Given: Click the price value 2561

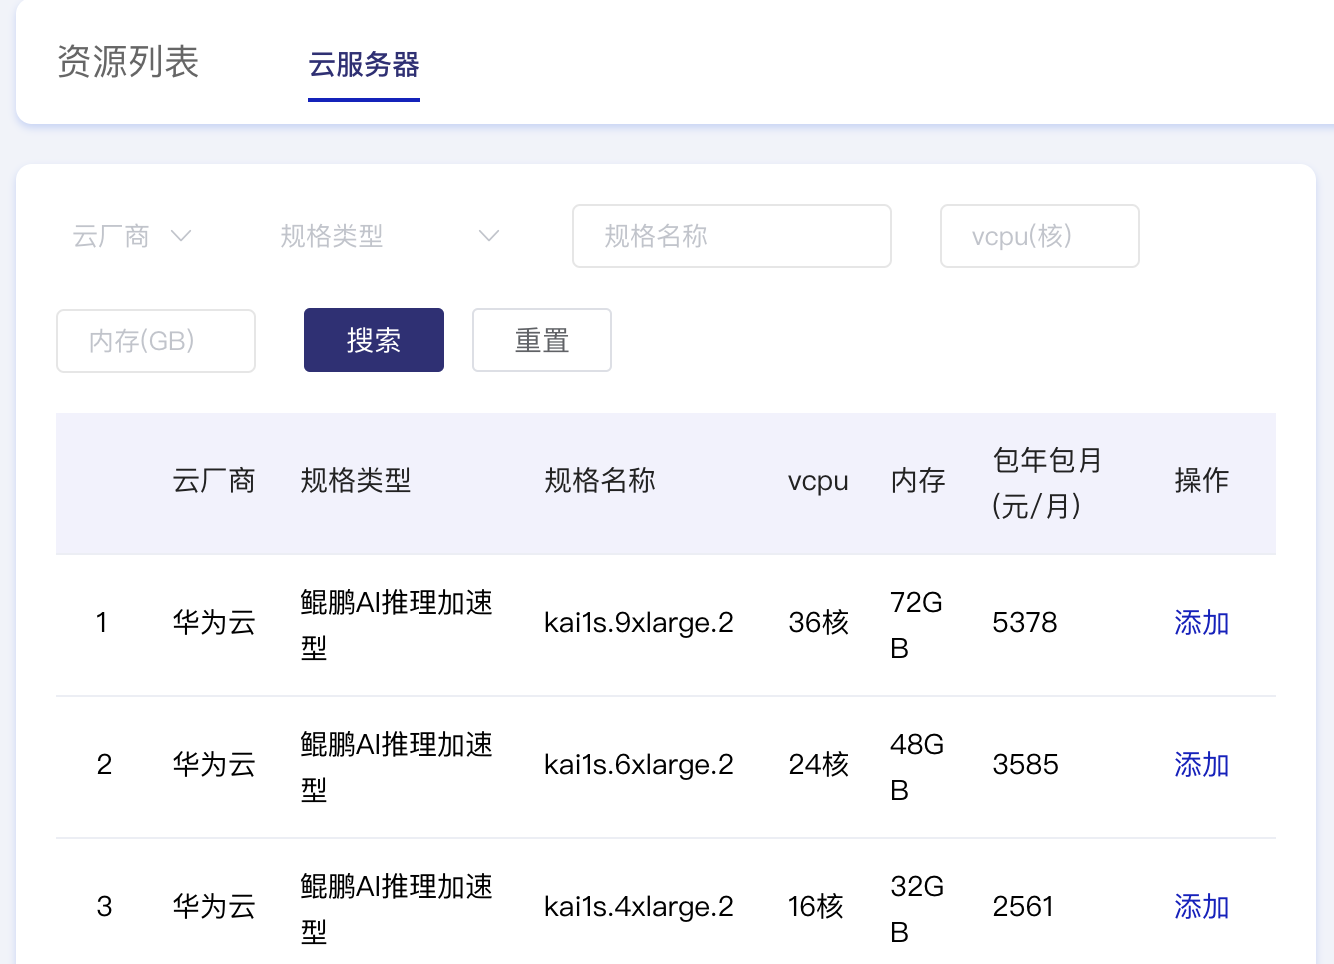Looking at the screenshot, I should pos(1023,907).
